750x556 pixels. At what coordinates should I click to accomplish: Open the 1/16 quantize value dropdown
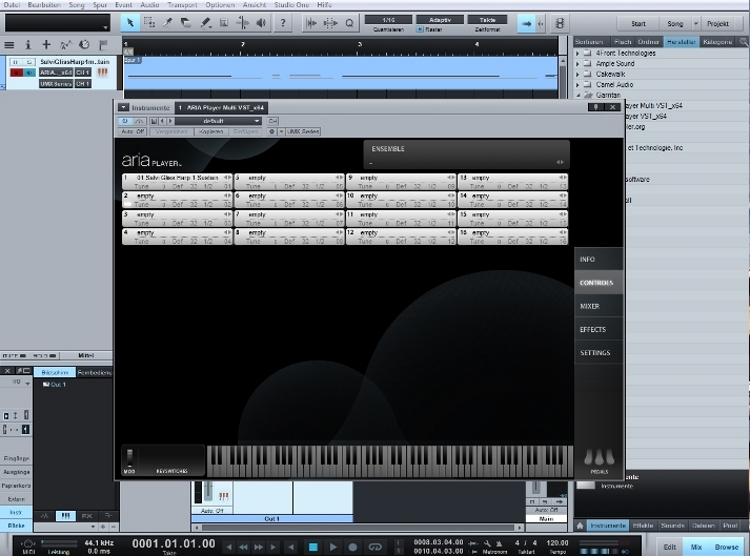click(388, 20)
